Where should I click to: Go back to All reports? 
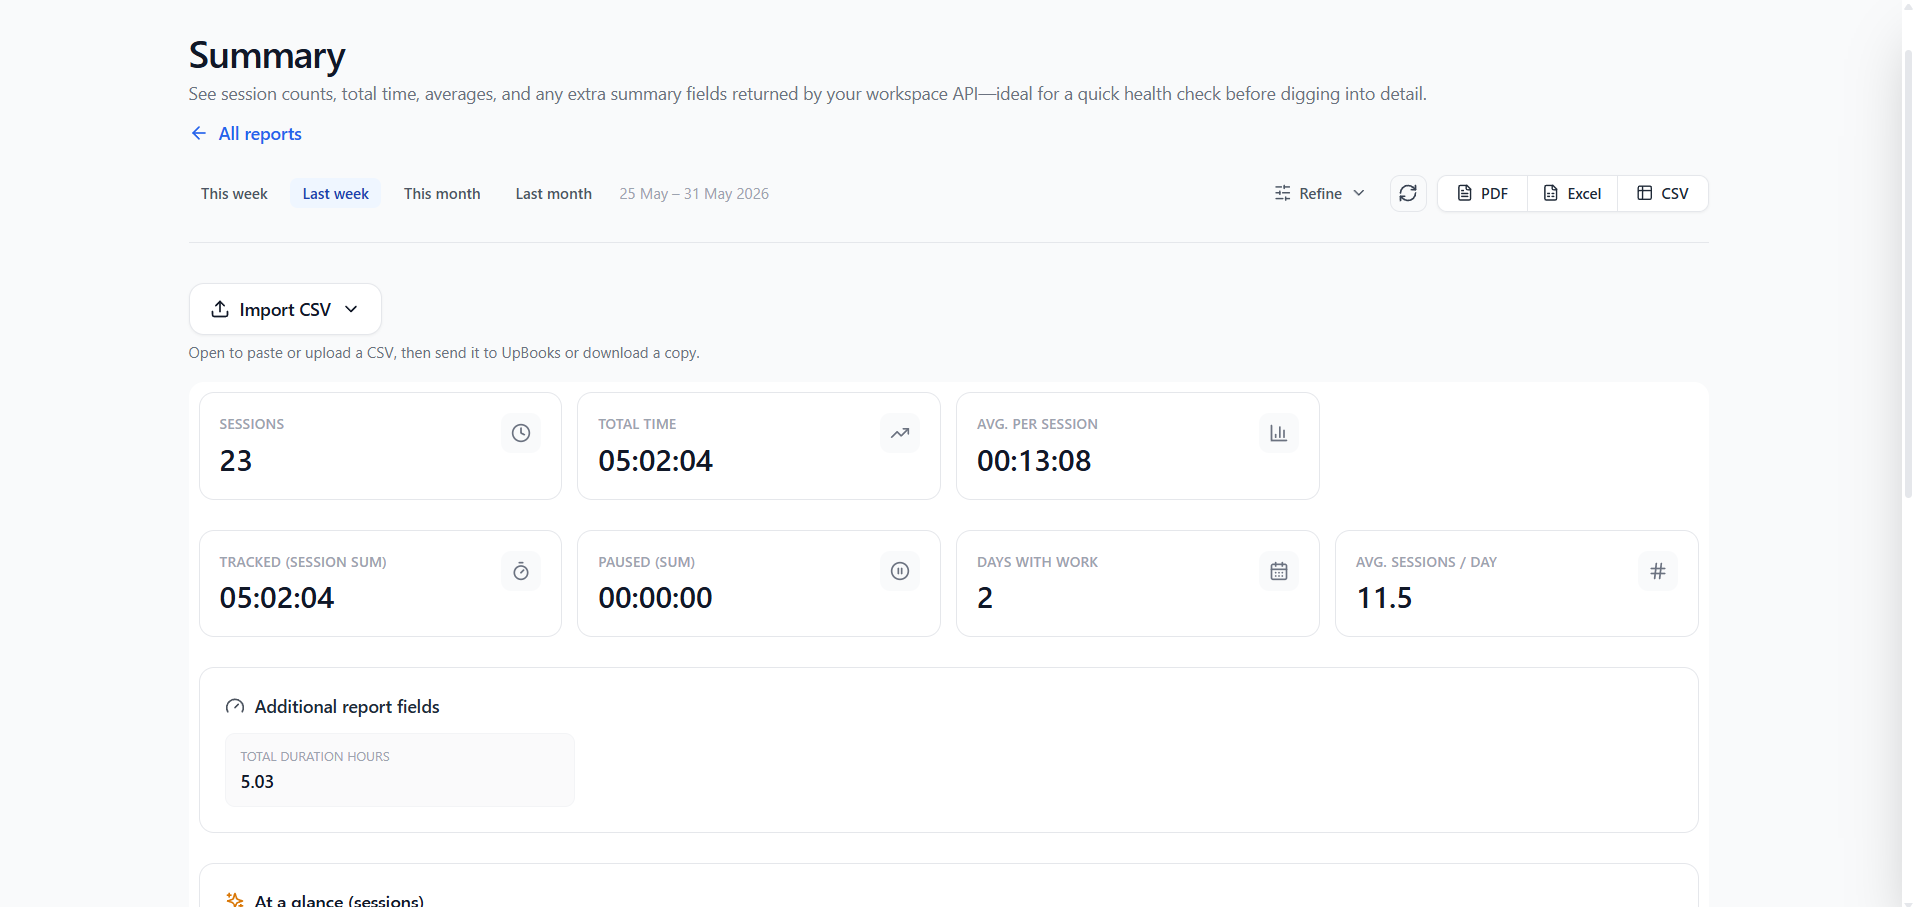coord(245,133)
